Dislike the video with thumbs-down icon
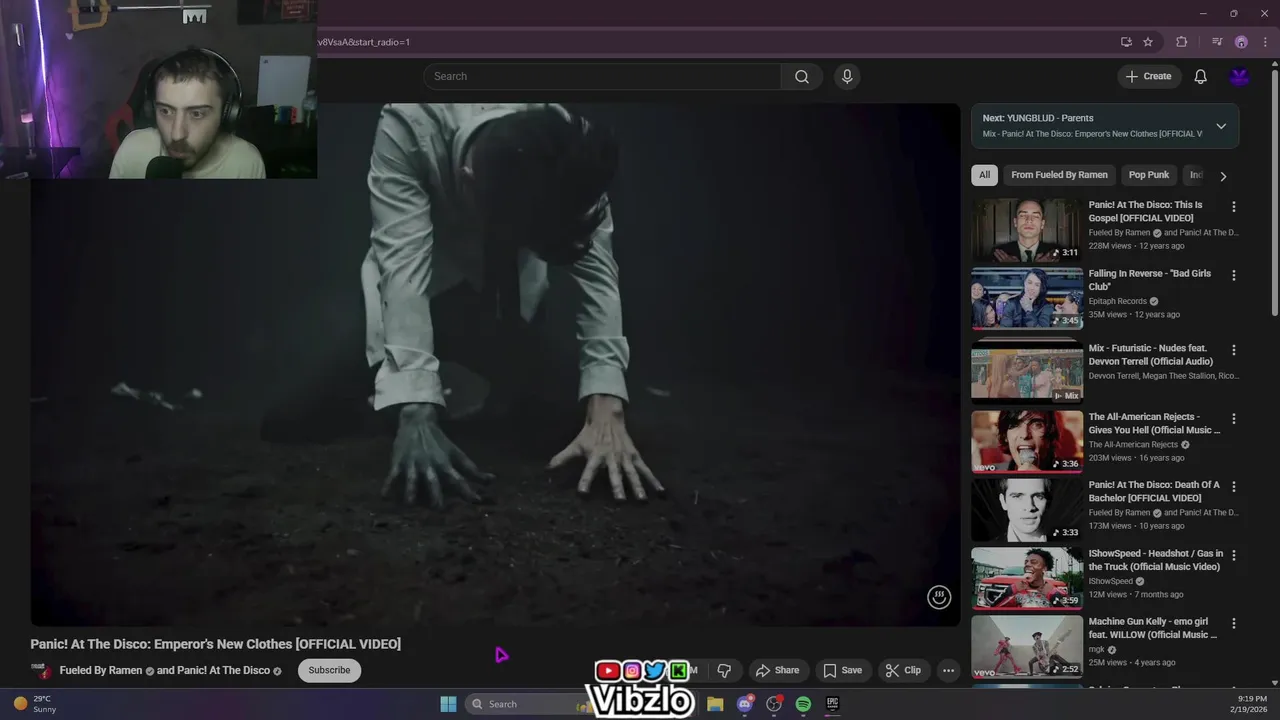This screenshot has height=720, width=1280. (725, 670)
